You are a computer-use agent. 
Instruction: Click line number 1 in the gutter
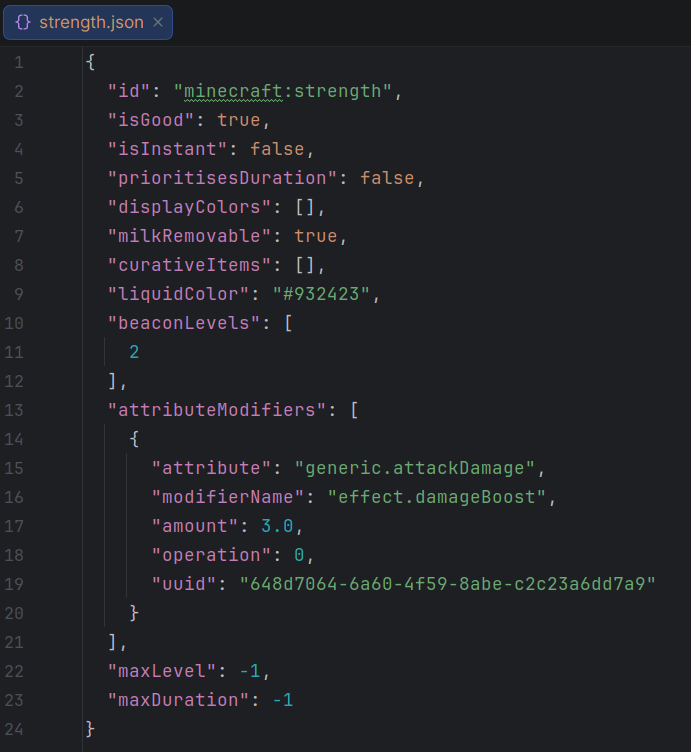tap(19, 62)
